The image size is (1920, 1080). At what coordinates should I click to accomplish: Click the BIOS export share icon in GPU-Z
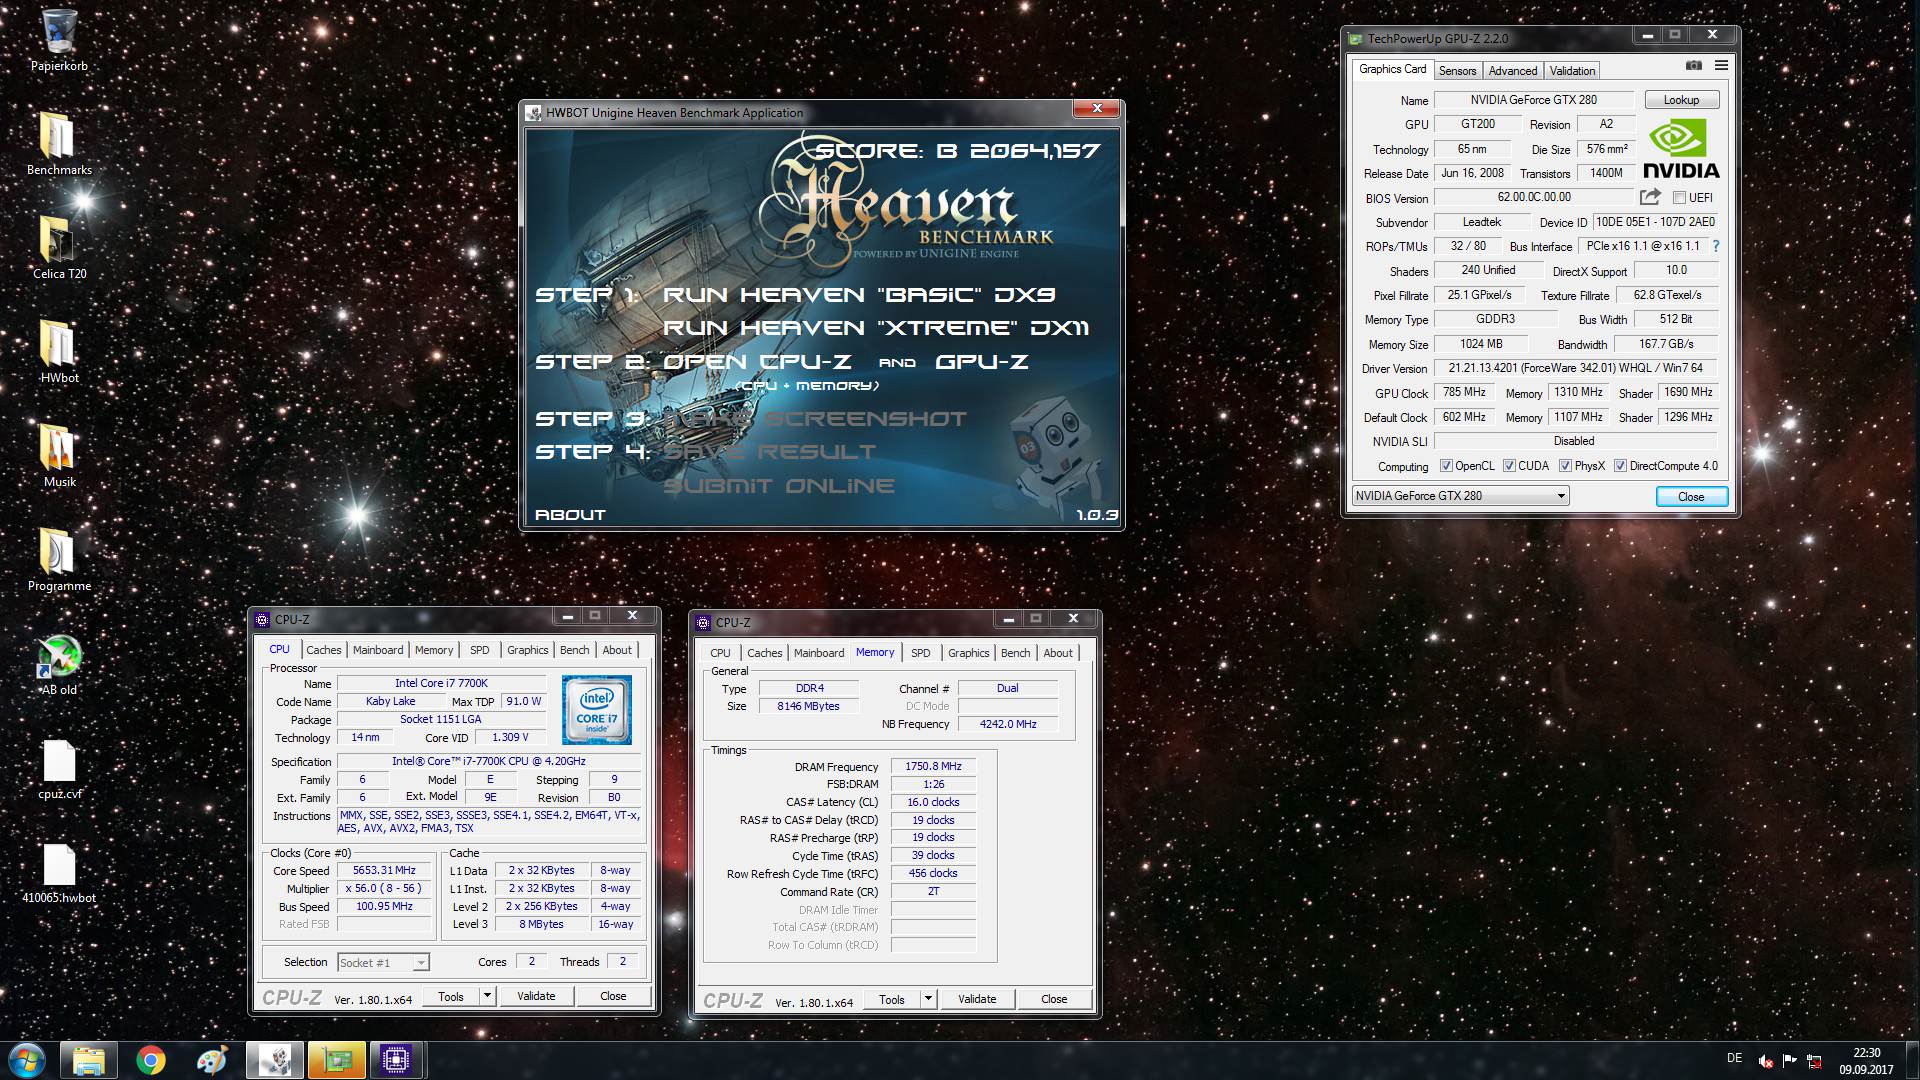(1650, 197)
